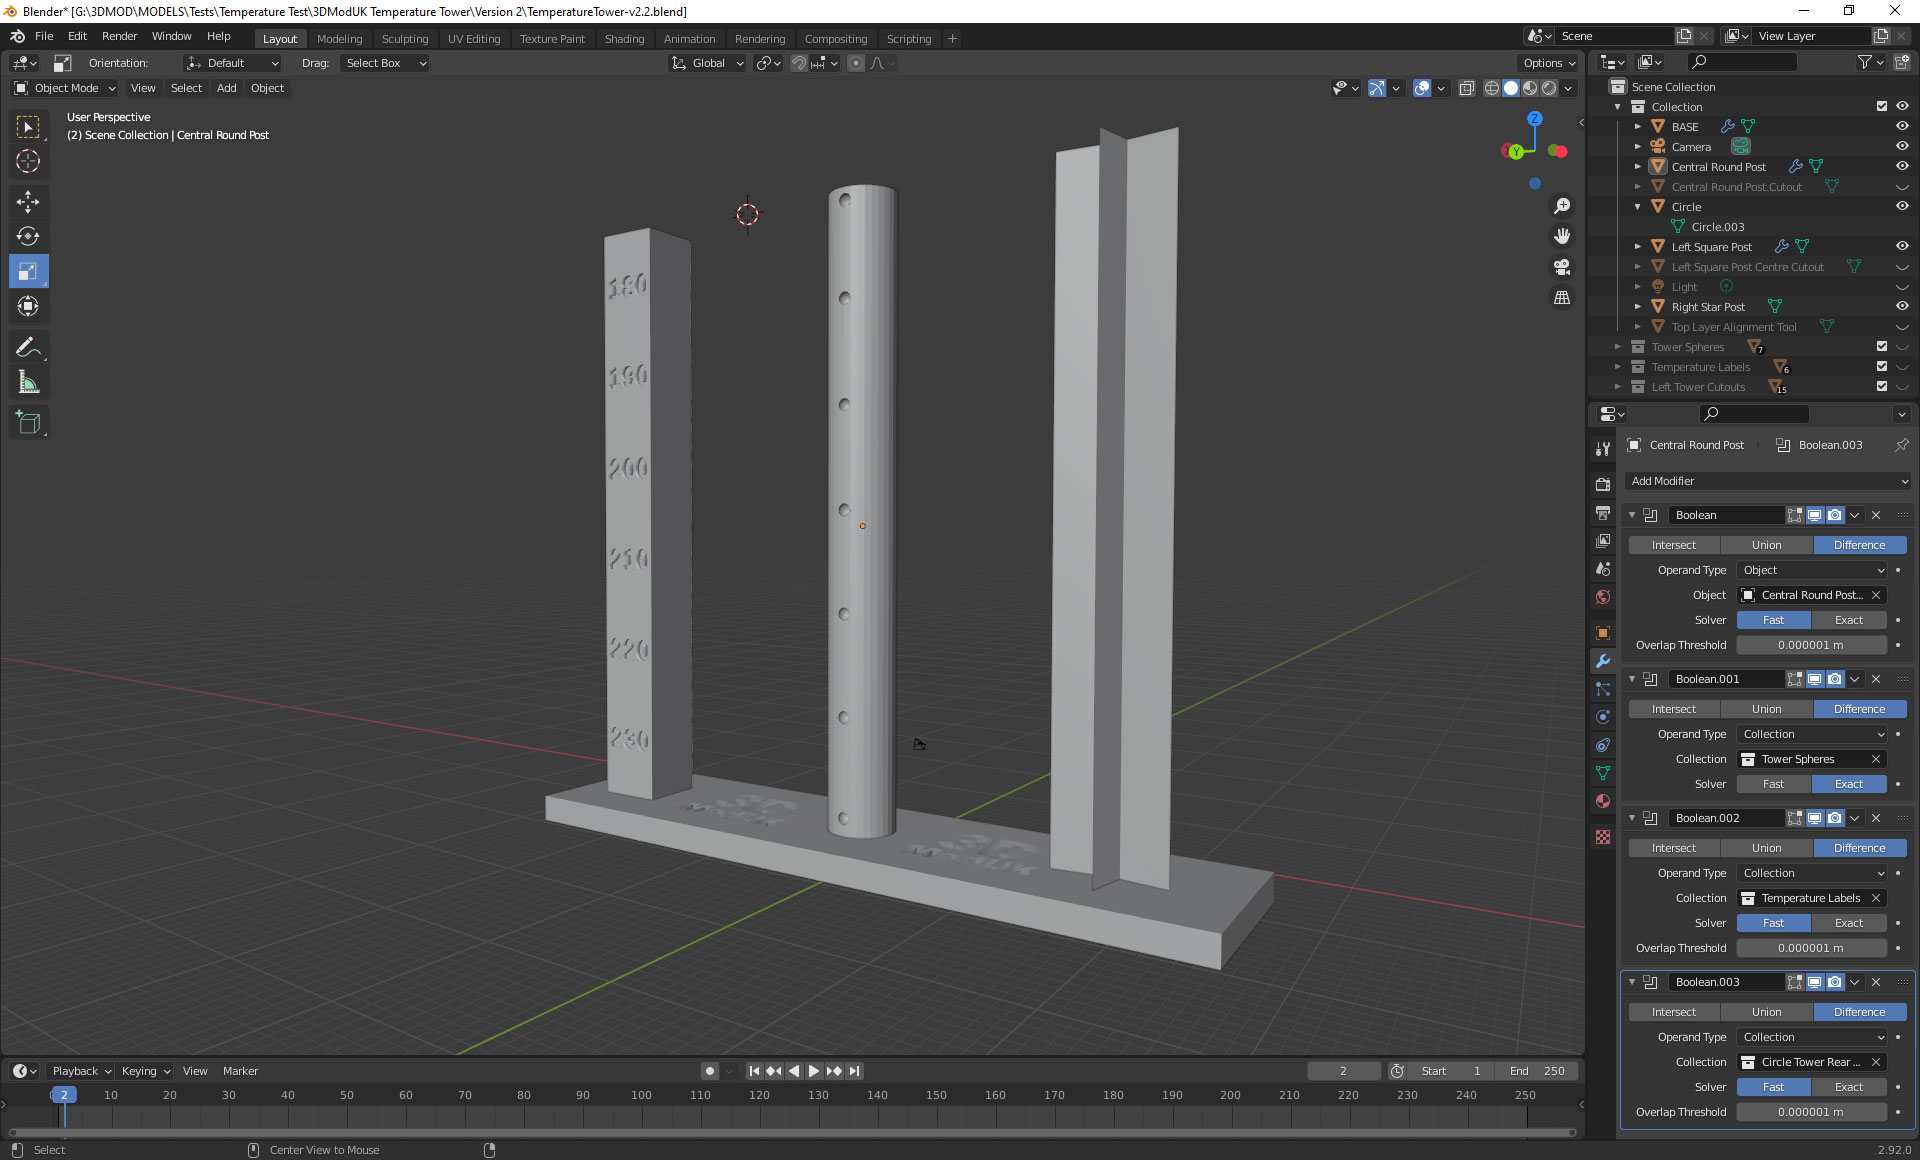Click the Add Cube tool

(x=28, y=423)
